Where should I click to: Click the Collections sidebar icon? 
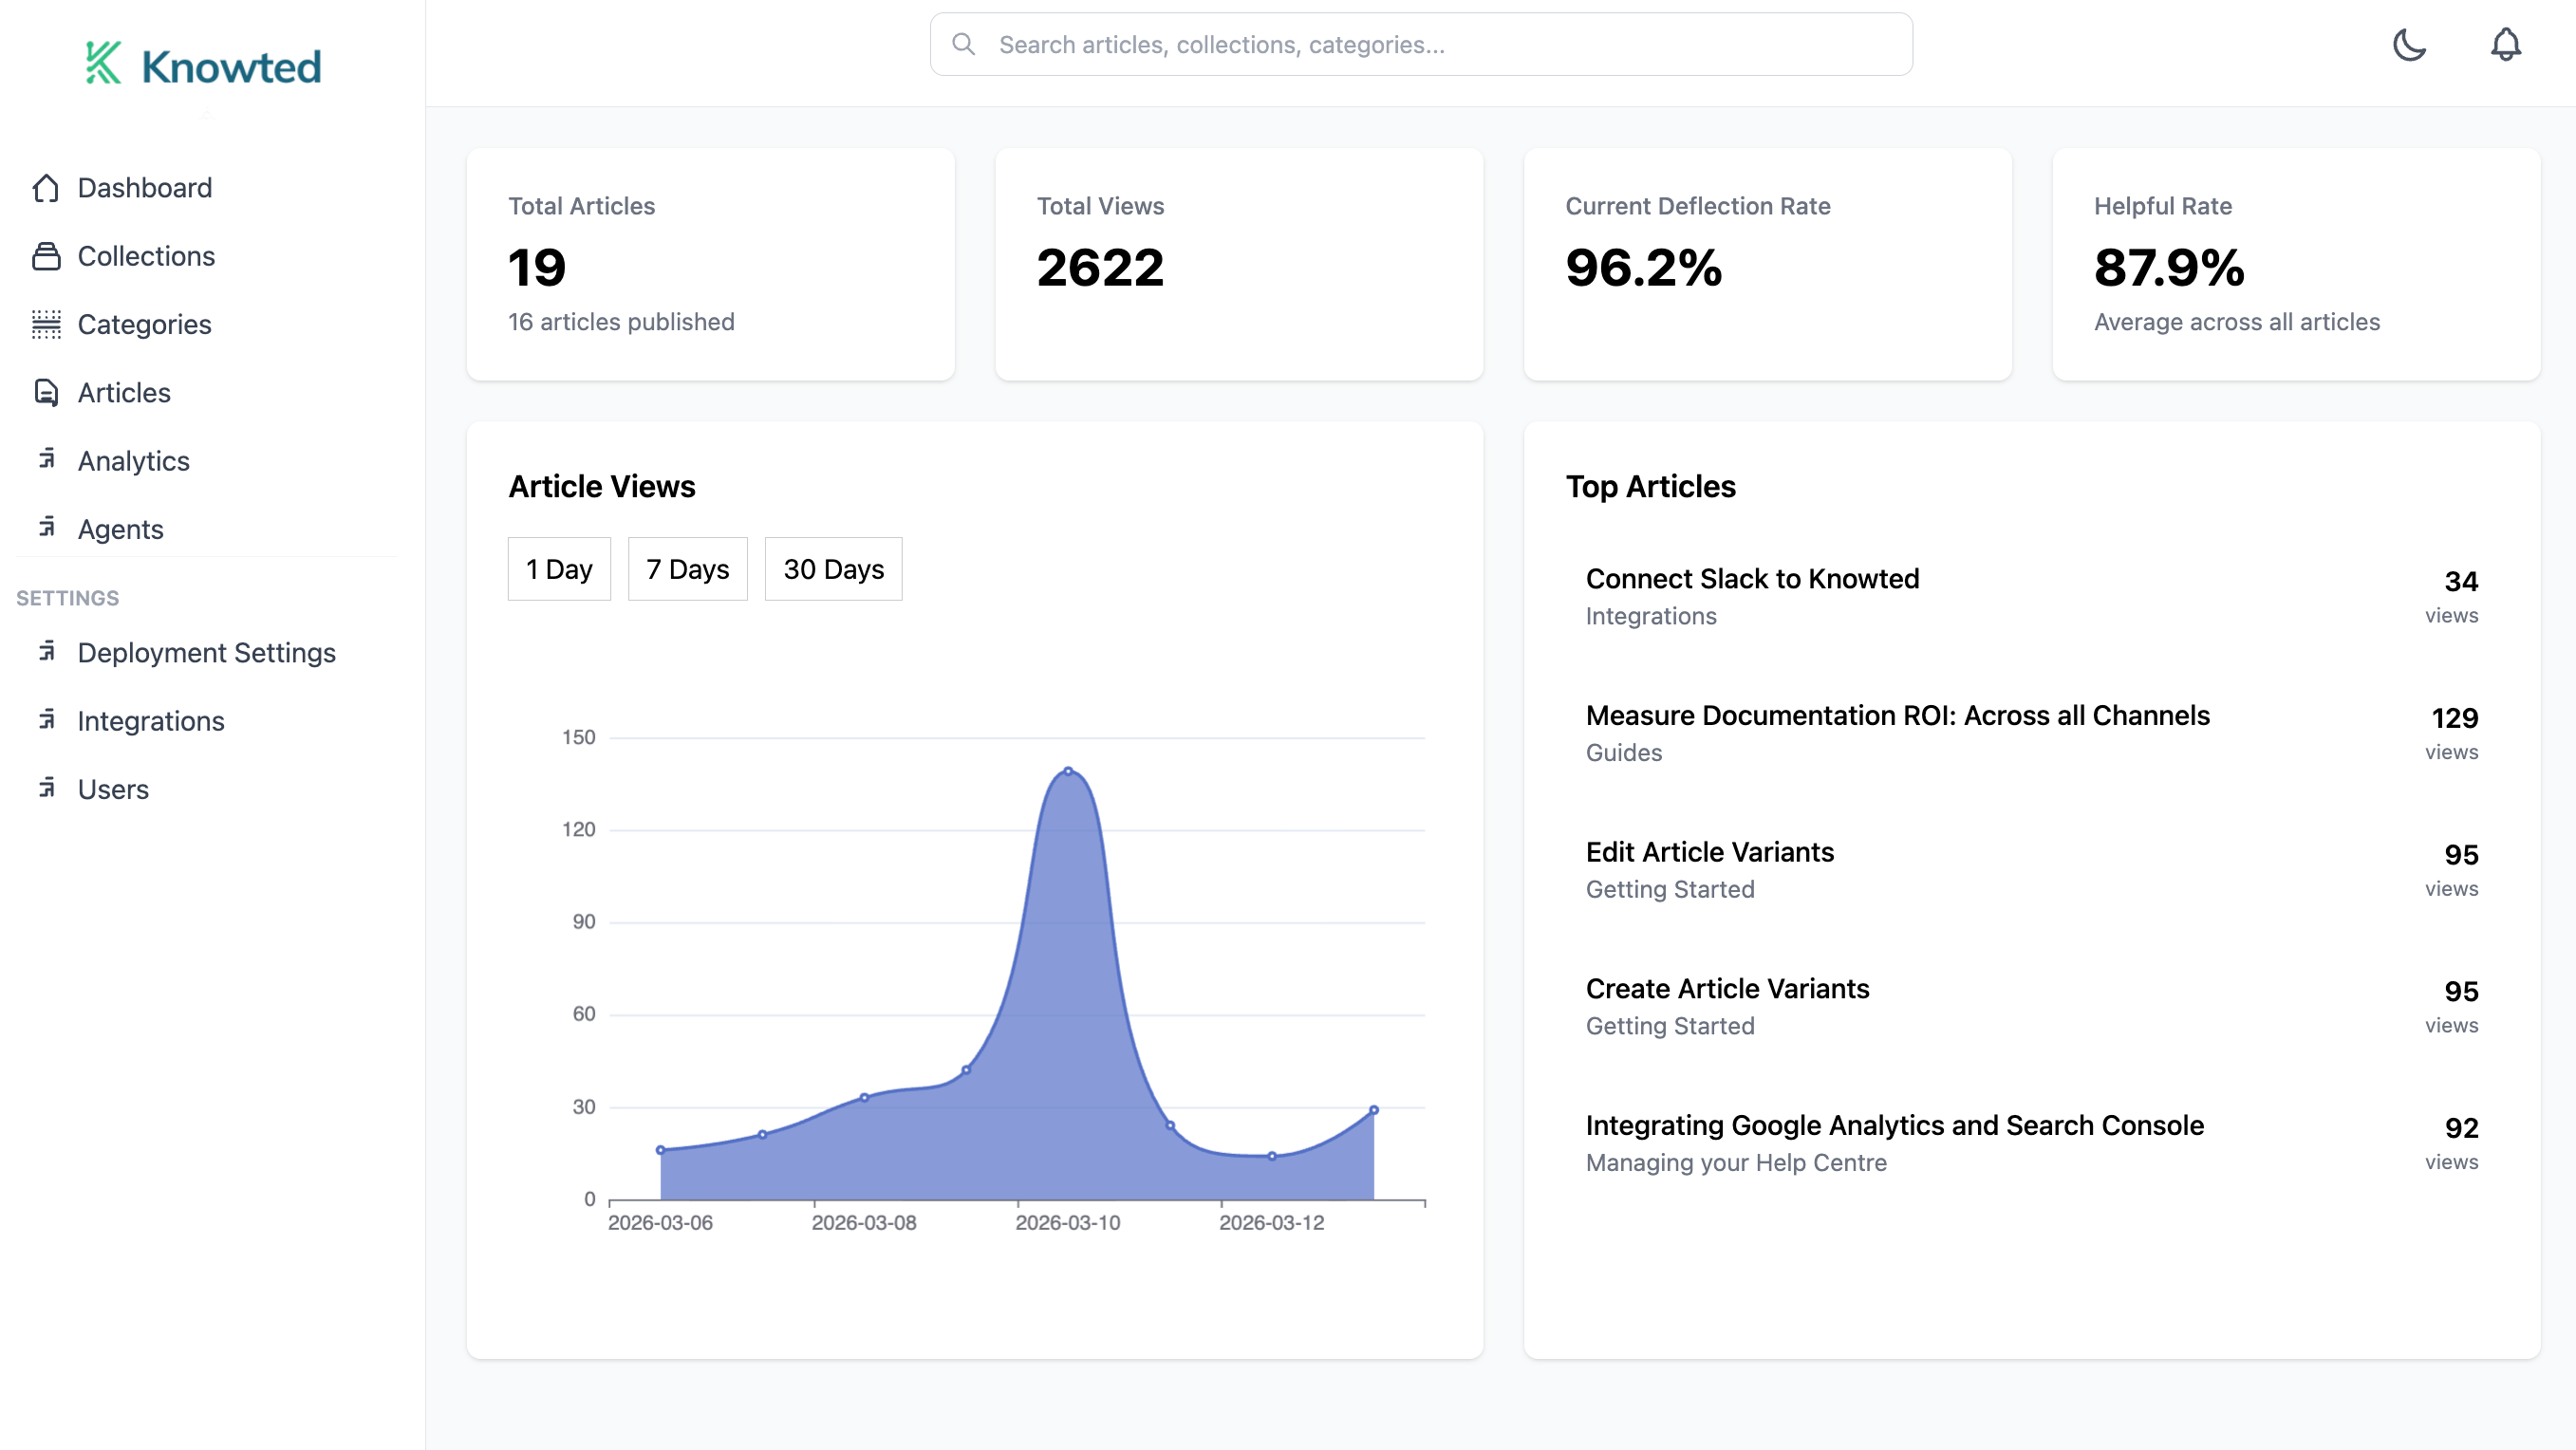[x=46, y=256]
